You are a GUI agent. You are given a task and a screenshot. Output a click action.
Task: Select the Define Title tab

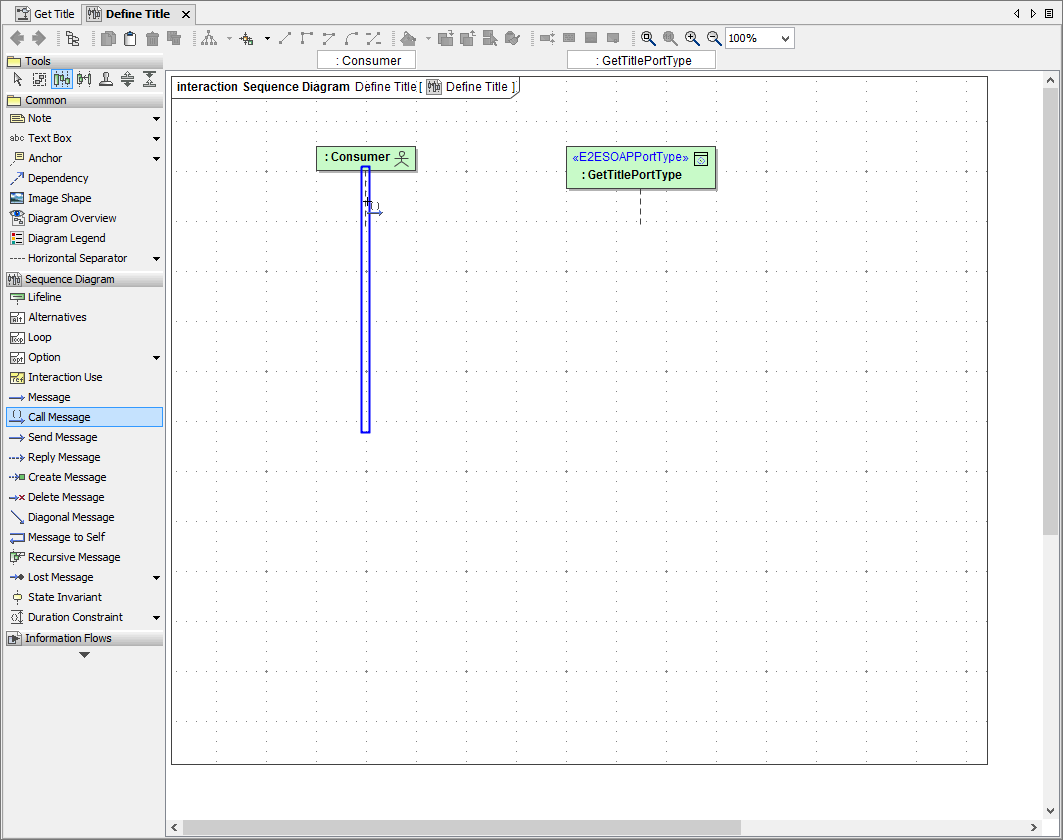click(x=137, y=14)
